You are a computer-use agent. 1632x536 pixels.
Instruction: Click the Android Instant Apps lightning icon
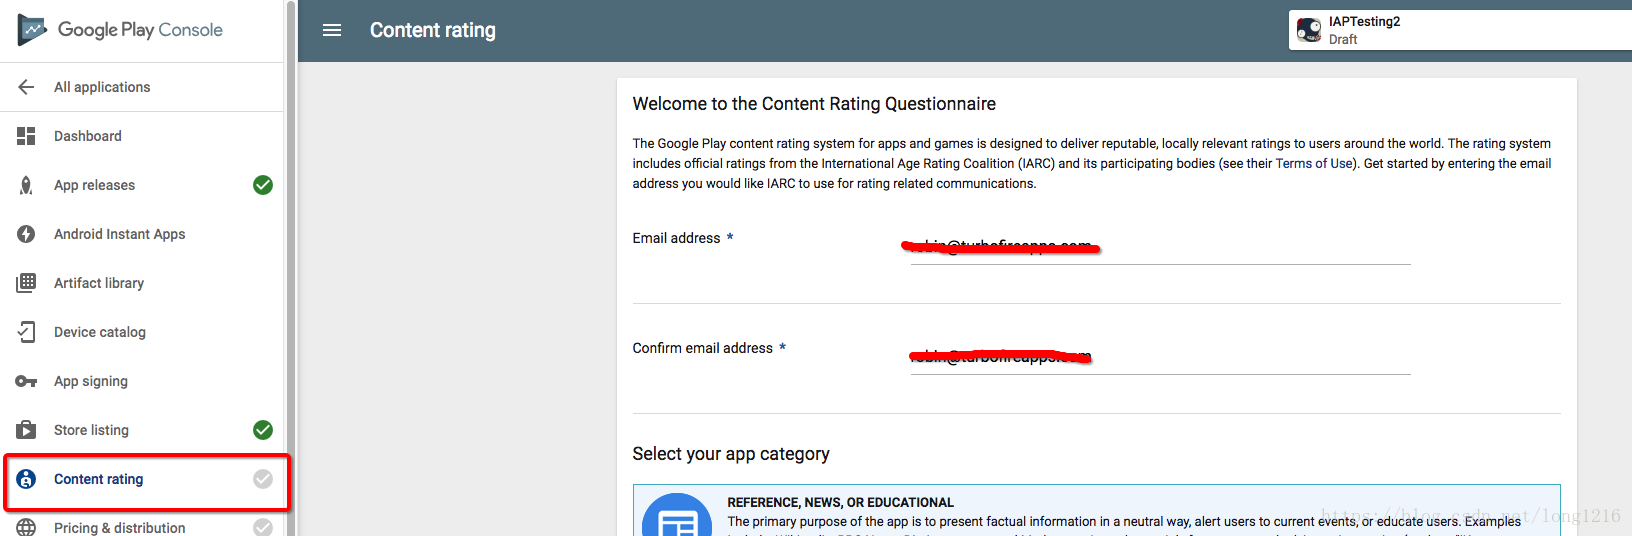pos(26,234)
